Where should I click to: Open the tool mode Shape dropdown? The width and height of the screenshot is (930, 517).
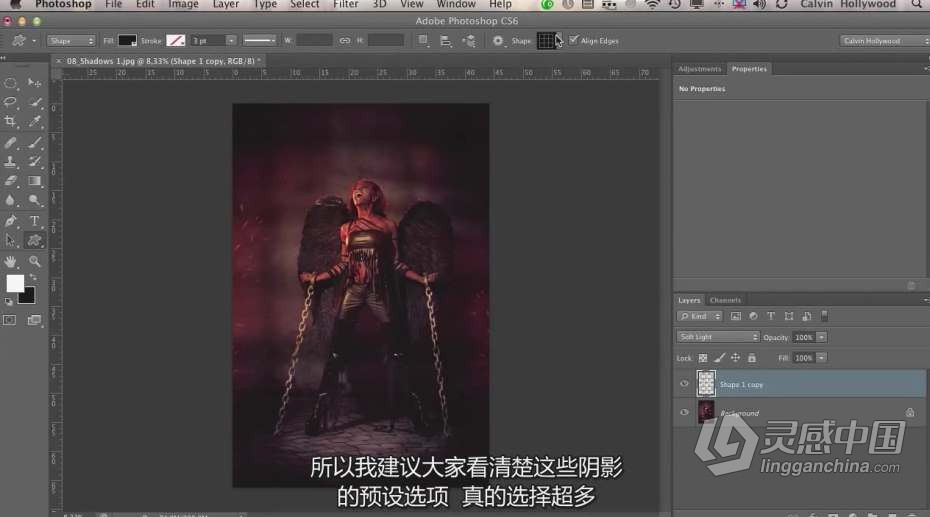(x=71, y=41)
